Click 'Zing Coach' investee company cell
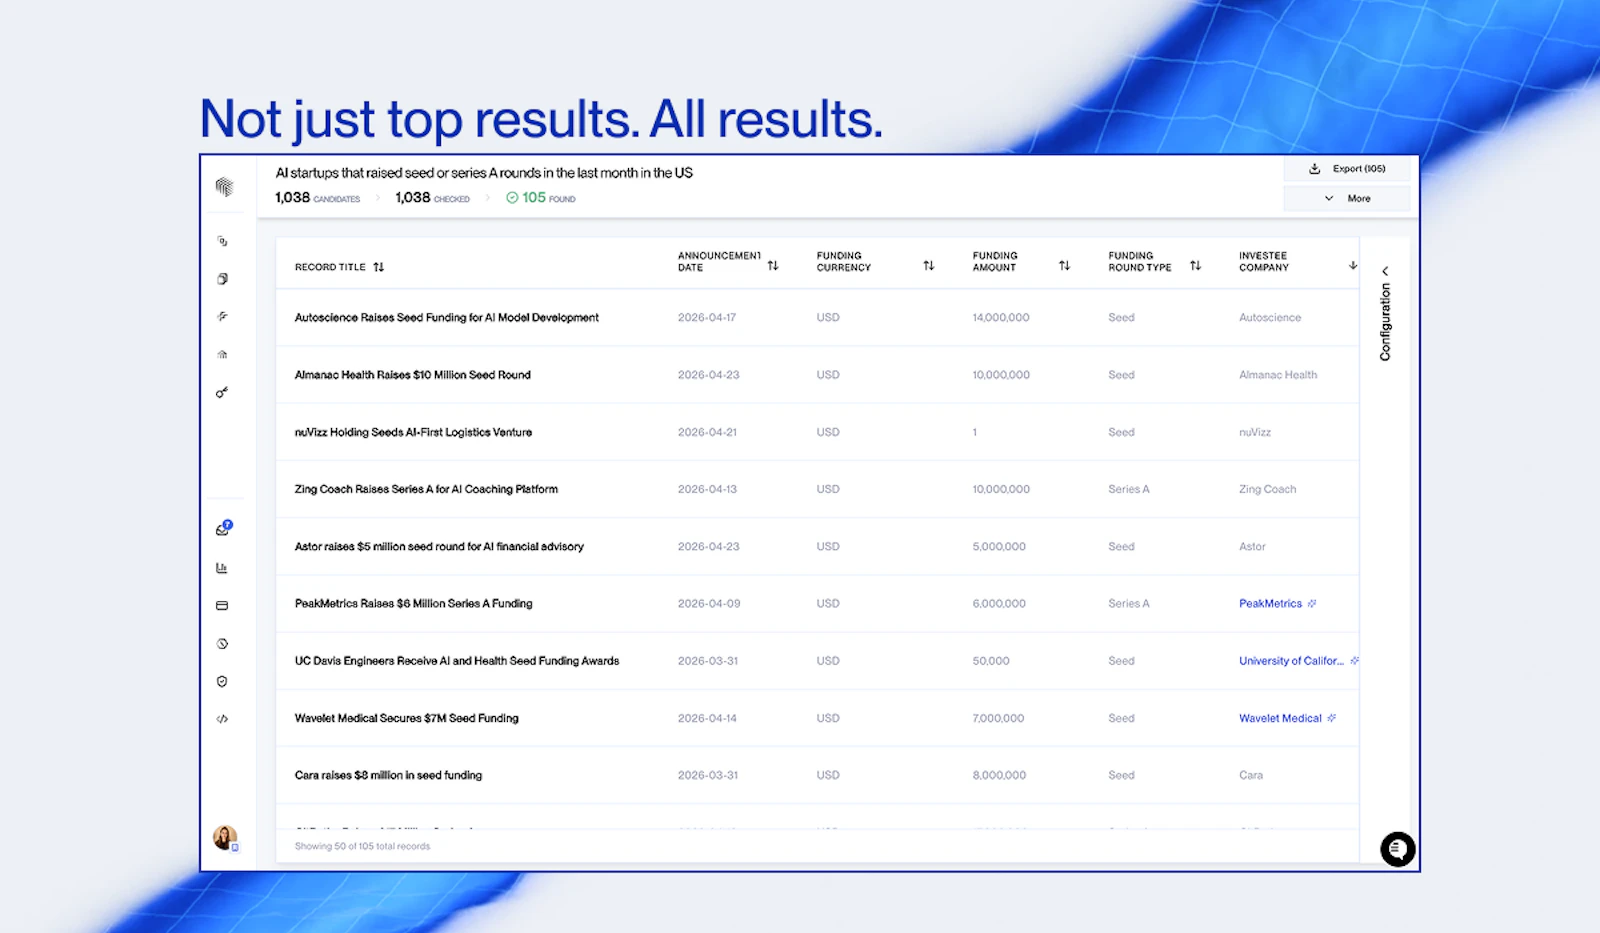 1267,489
